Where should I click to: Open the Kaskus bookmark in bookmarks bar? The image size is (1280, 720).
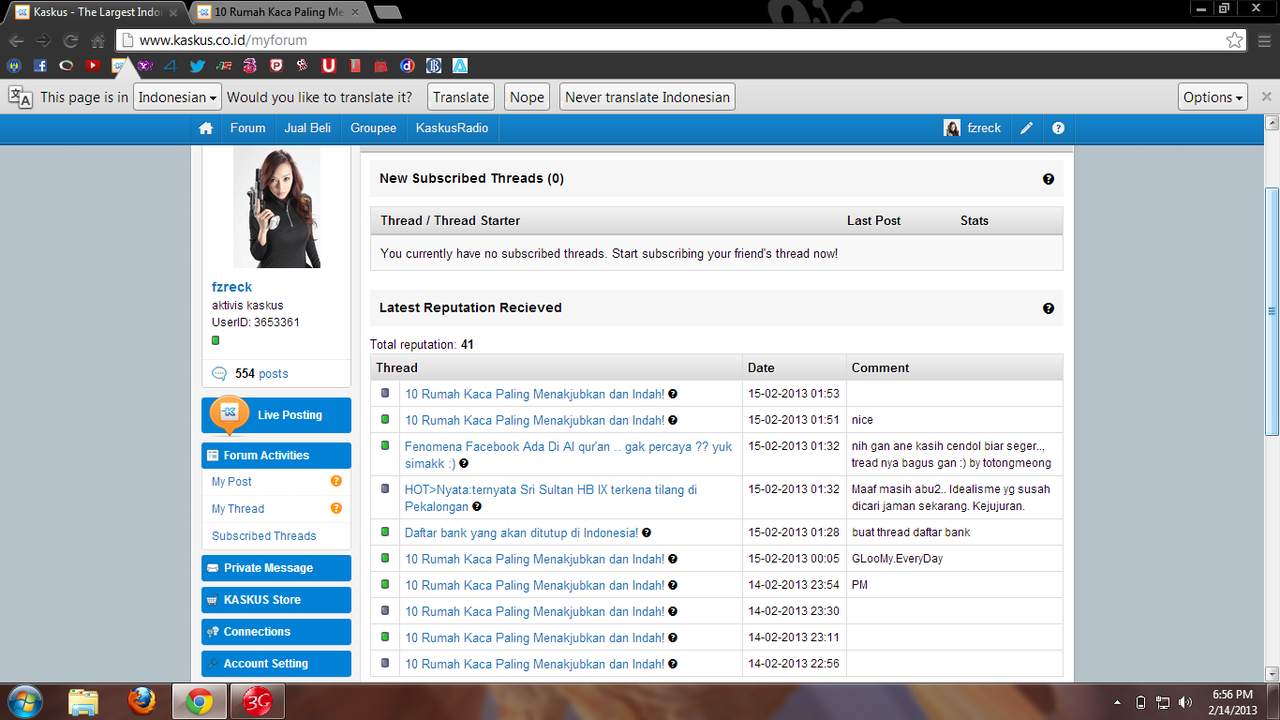[x=119, y=65]
